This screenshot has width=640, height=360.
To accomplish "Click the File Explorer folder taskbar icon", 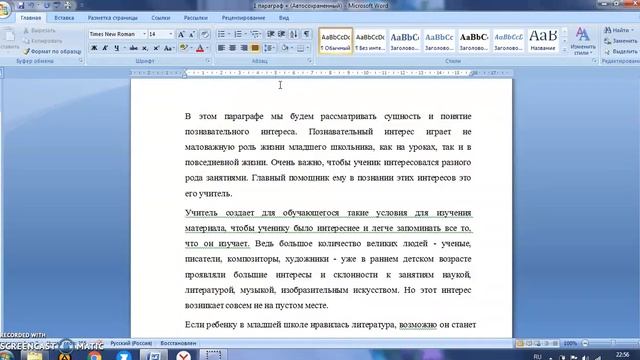I will (35, 356).
